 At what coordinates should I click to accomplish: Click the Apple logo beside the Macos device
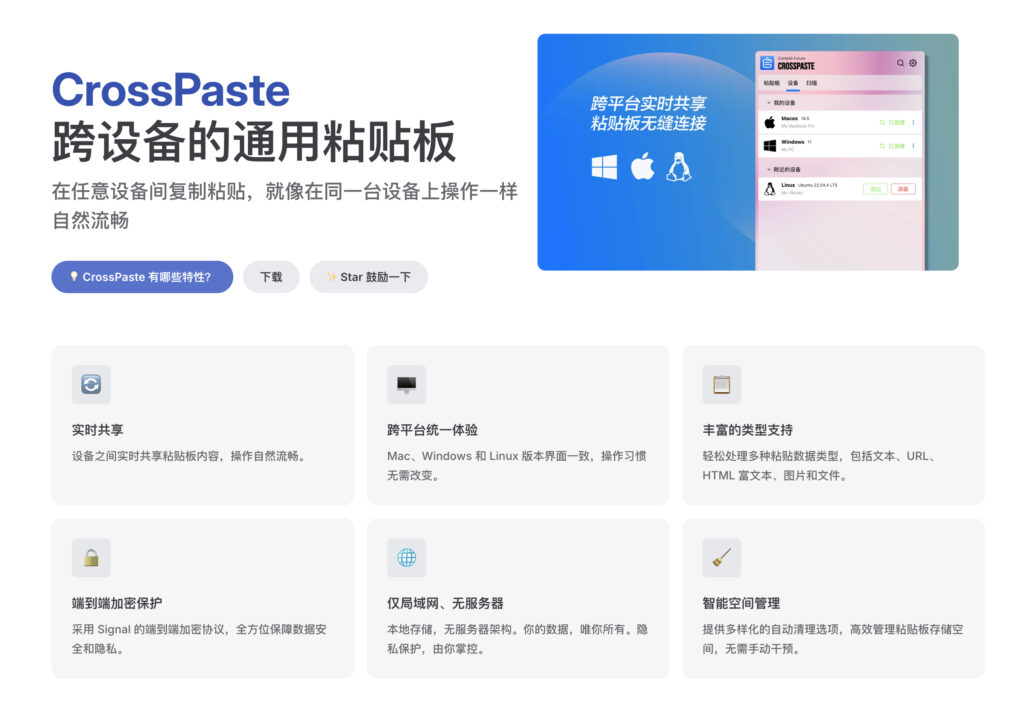pos(770,122)
